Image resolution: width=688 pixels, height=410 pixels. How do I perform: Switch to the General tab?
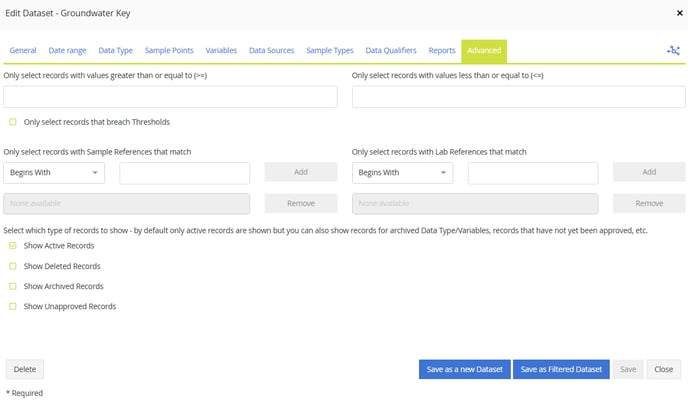23,50
